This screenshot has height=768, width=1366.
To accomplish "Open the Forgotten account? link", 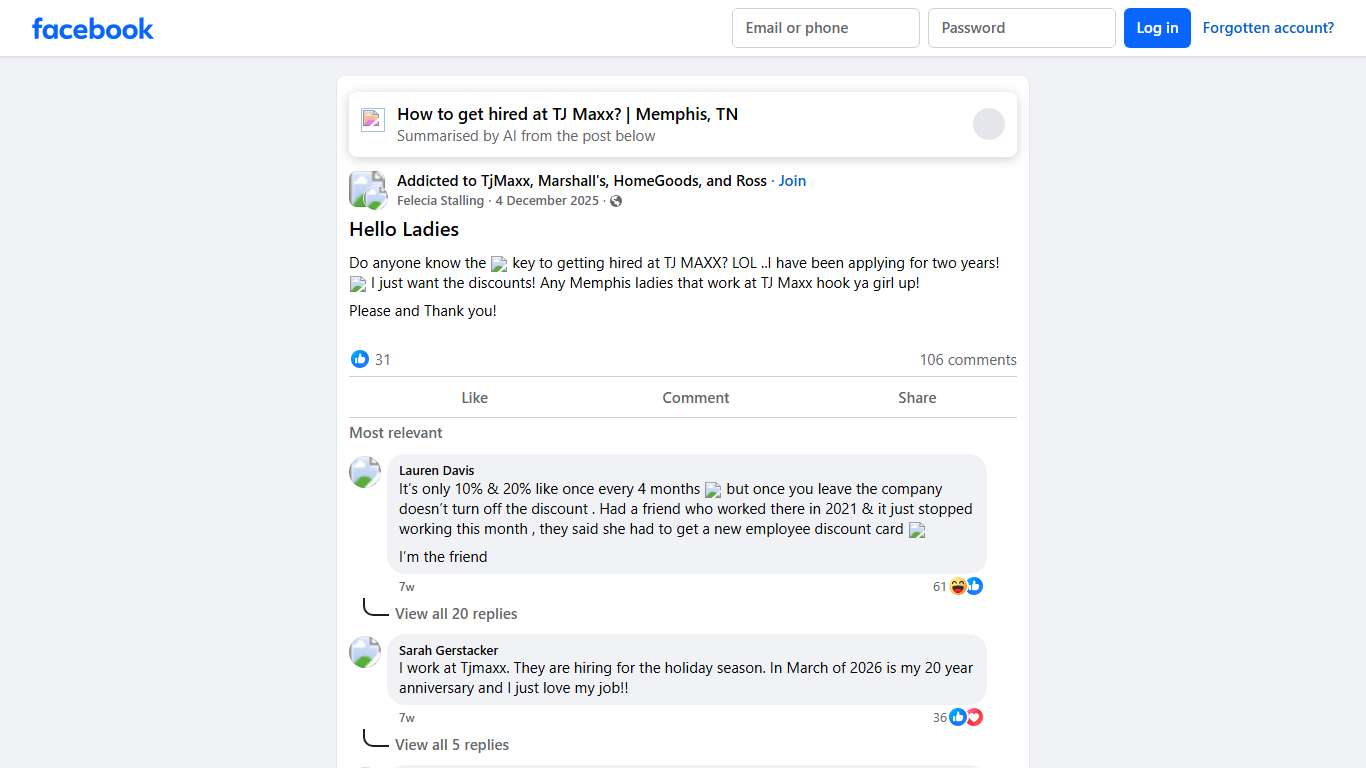I will [1268, 28].
